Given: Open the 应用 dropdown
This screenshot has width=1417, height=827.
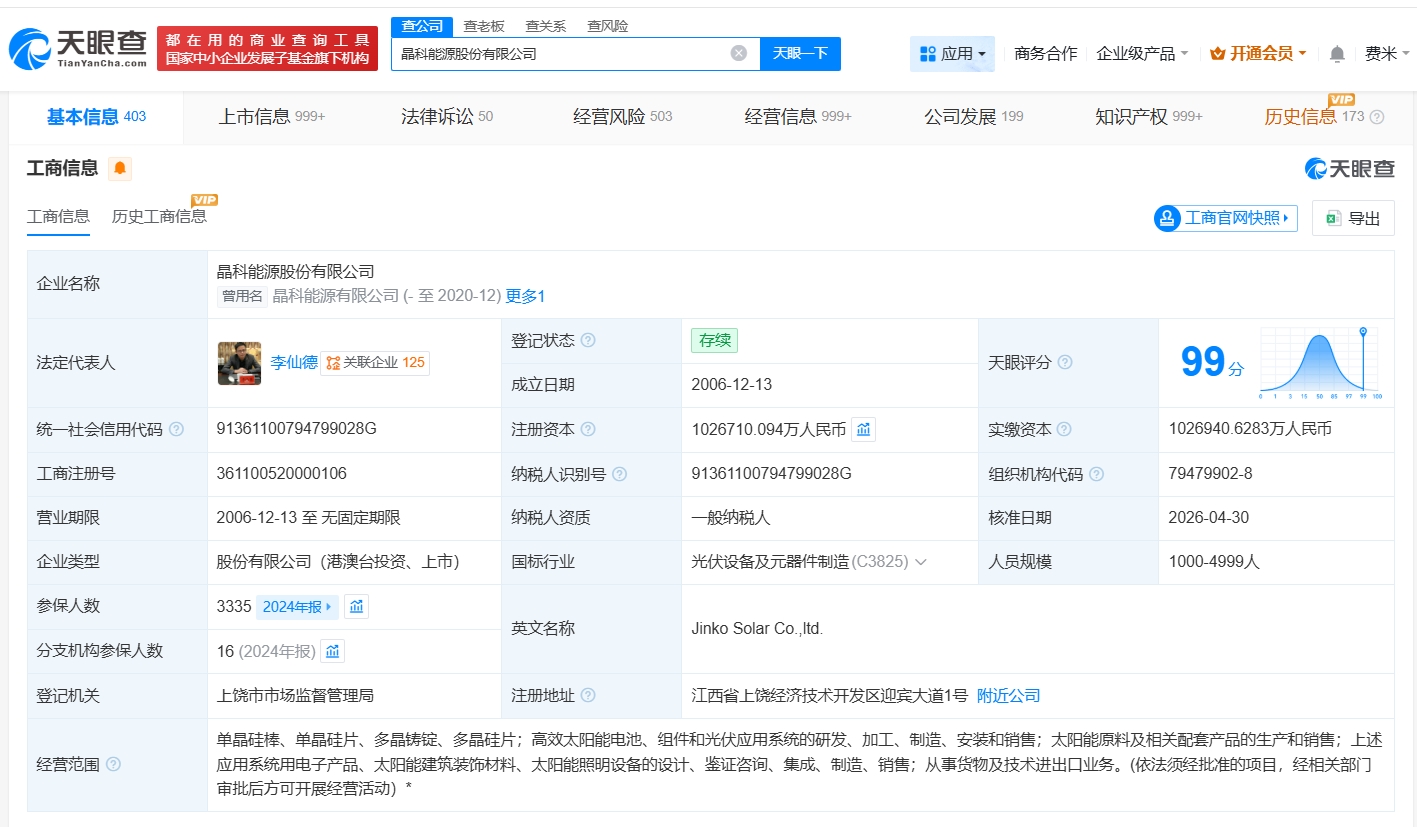Looking at the screenshot, I should click(x=952, y=54).
